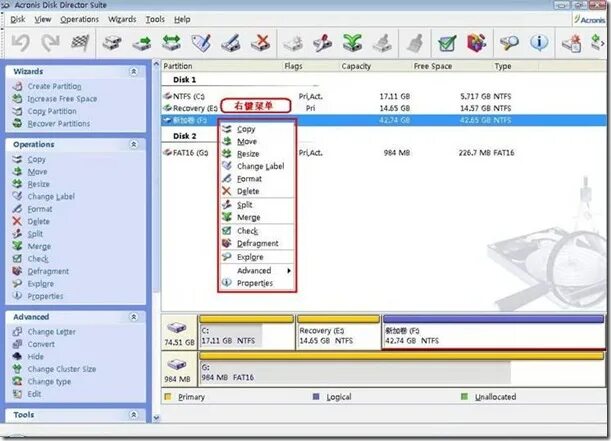Screen dimensions: 611x441
Task: Click the Defragment toolbar icon
Action: 477,43
